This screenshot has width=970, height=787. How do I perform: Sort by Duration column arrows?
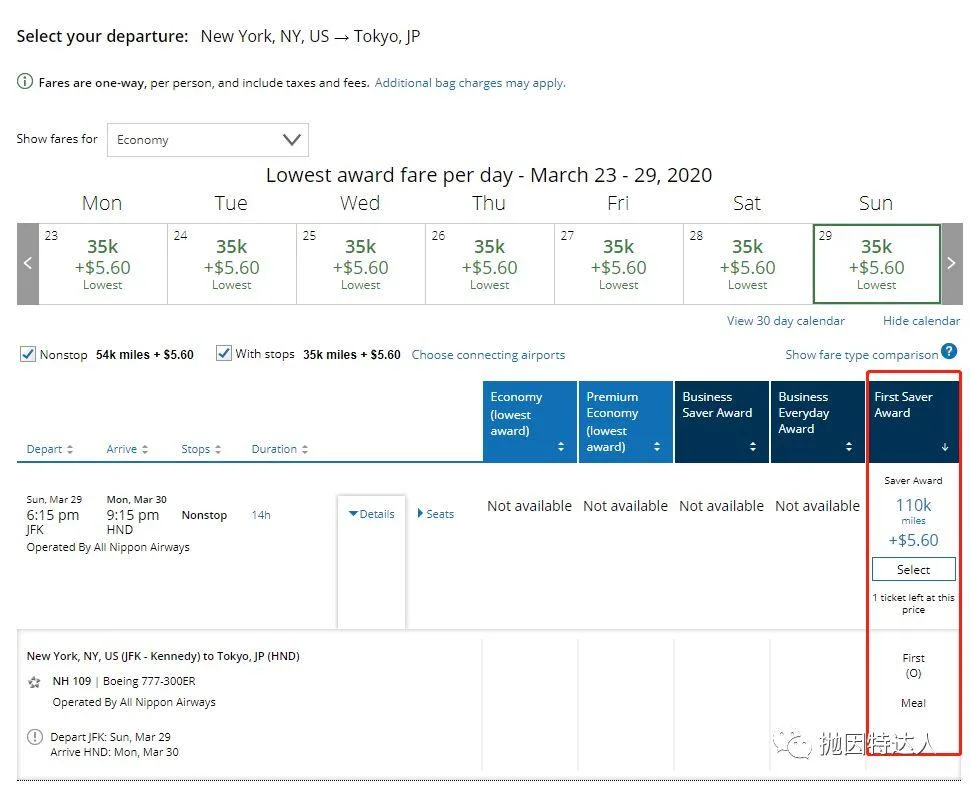coord(304,450)
